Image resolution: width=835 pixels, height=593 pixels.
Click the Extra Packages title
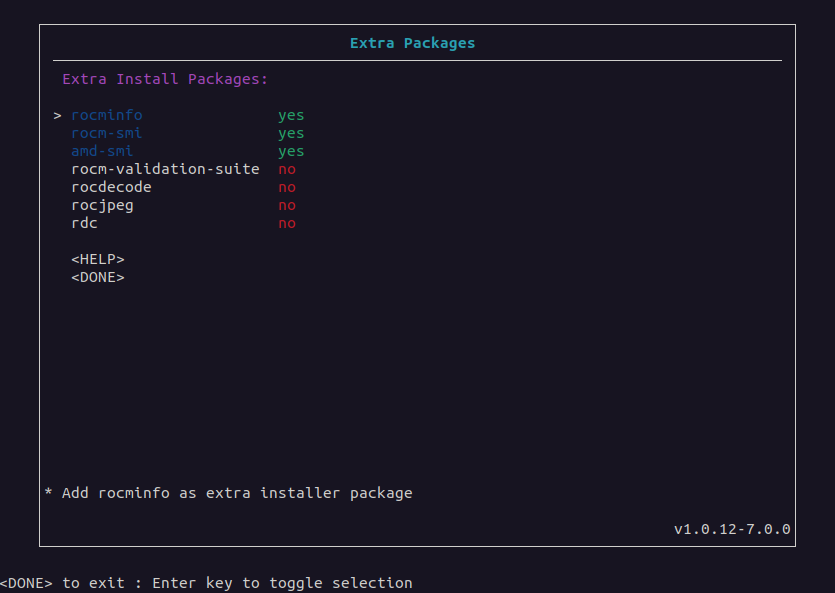pyautogui.click(x=412, y=43)
